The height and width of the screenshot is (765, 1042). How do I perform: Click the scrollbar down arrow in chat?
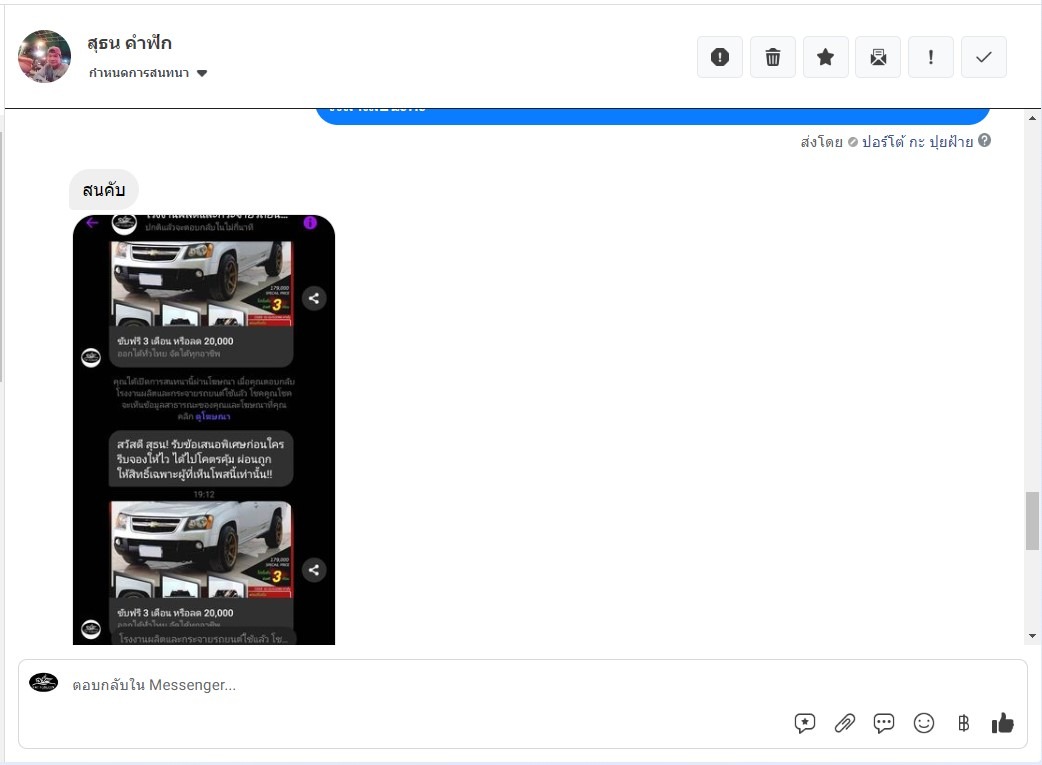(x=1032, y=636)
